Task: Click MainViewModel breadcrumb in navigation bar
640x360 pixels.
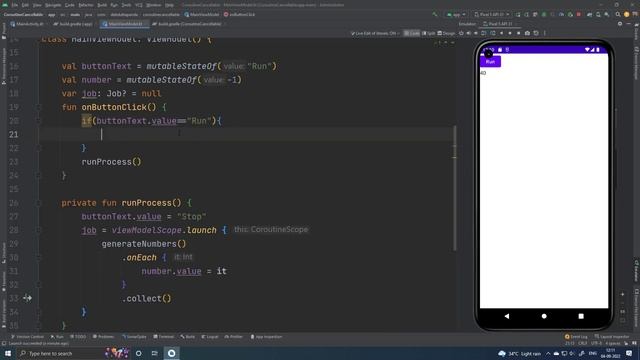Action: pos(202,14)
